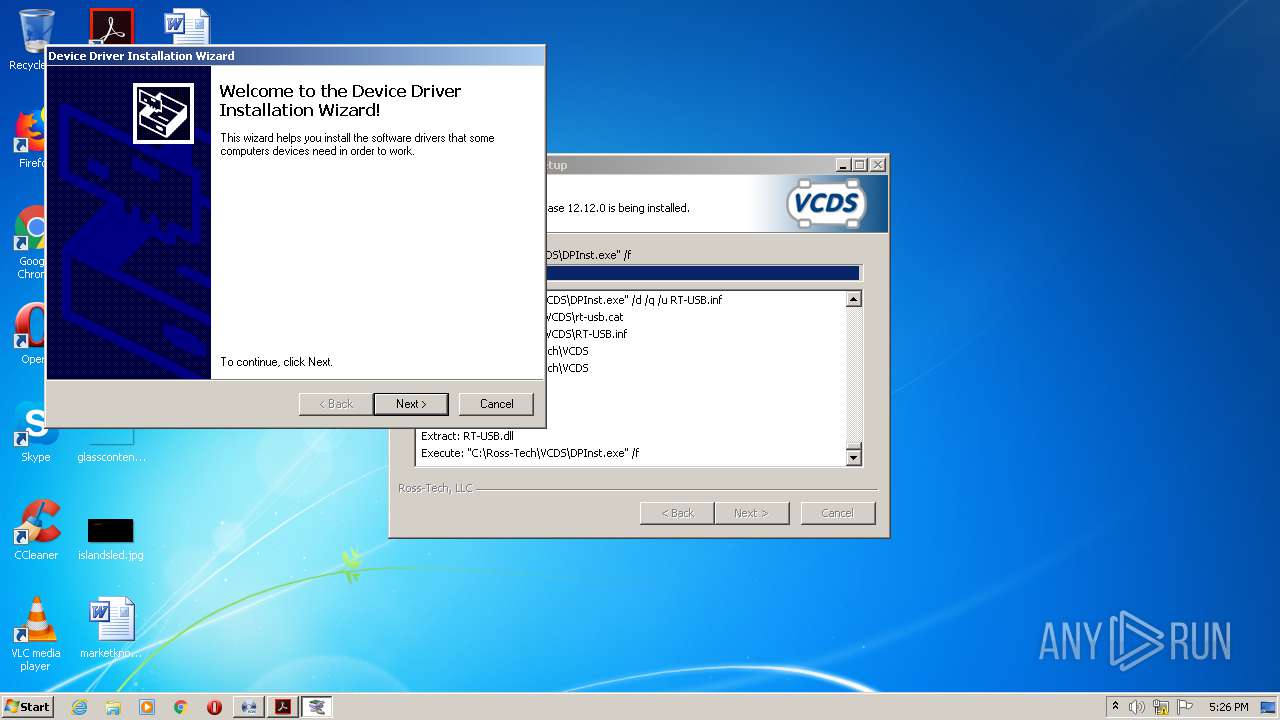The height and width of the screenshot is (720, 1280).
Task: Click the device driver wizard hardware icon
Action: [163, 113]
